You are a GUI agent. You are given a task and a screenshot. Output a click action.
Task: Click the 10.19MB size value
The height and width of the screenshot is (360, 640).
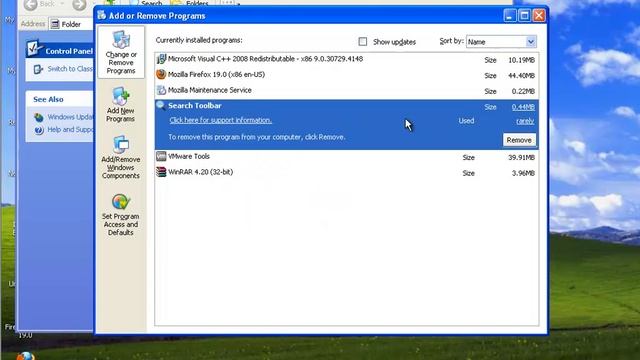click(x=521, y=60)
